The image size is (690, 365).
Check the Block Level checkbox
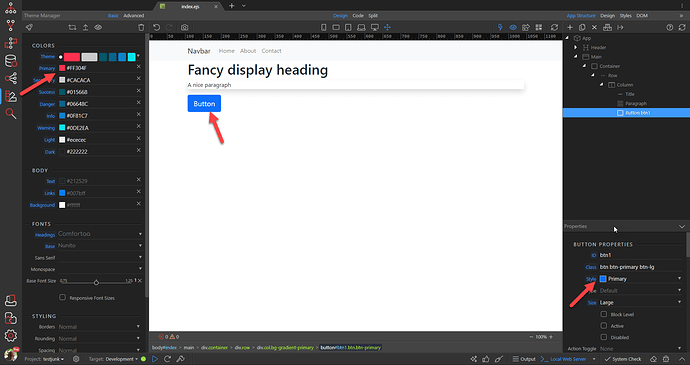[x=604, y=314]
